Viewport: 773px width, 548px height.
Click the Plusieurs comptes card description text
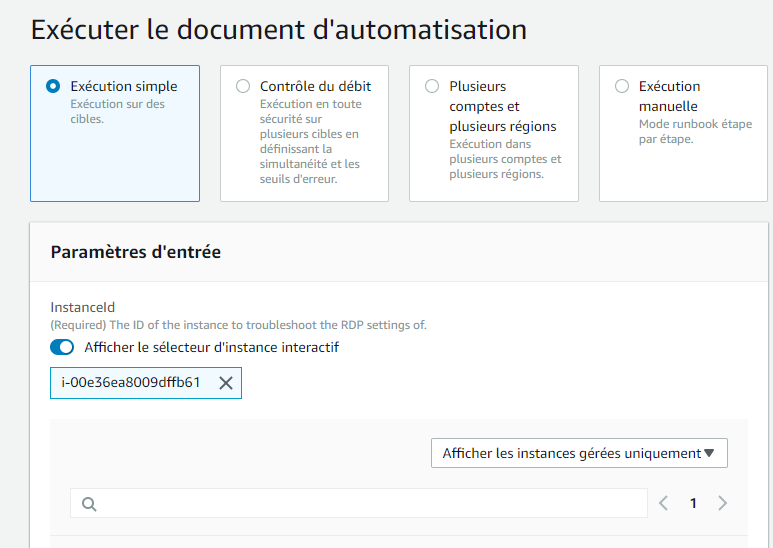505,159
